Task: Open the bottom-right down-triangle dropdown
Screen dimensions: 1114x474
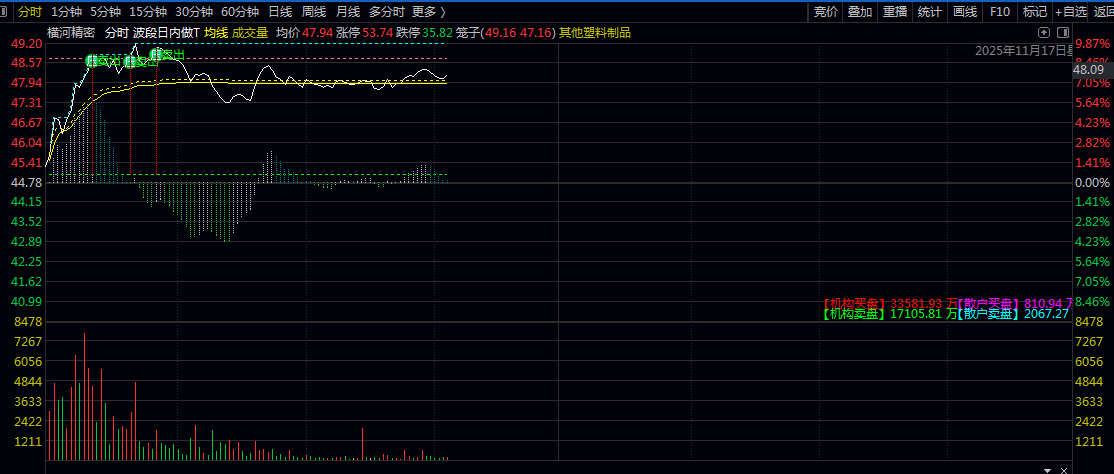Action: [x=1047, y=470]
